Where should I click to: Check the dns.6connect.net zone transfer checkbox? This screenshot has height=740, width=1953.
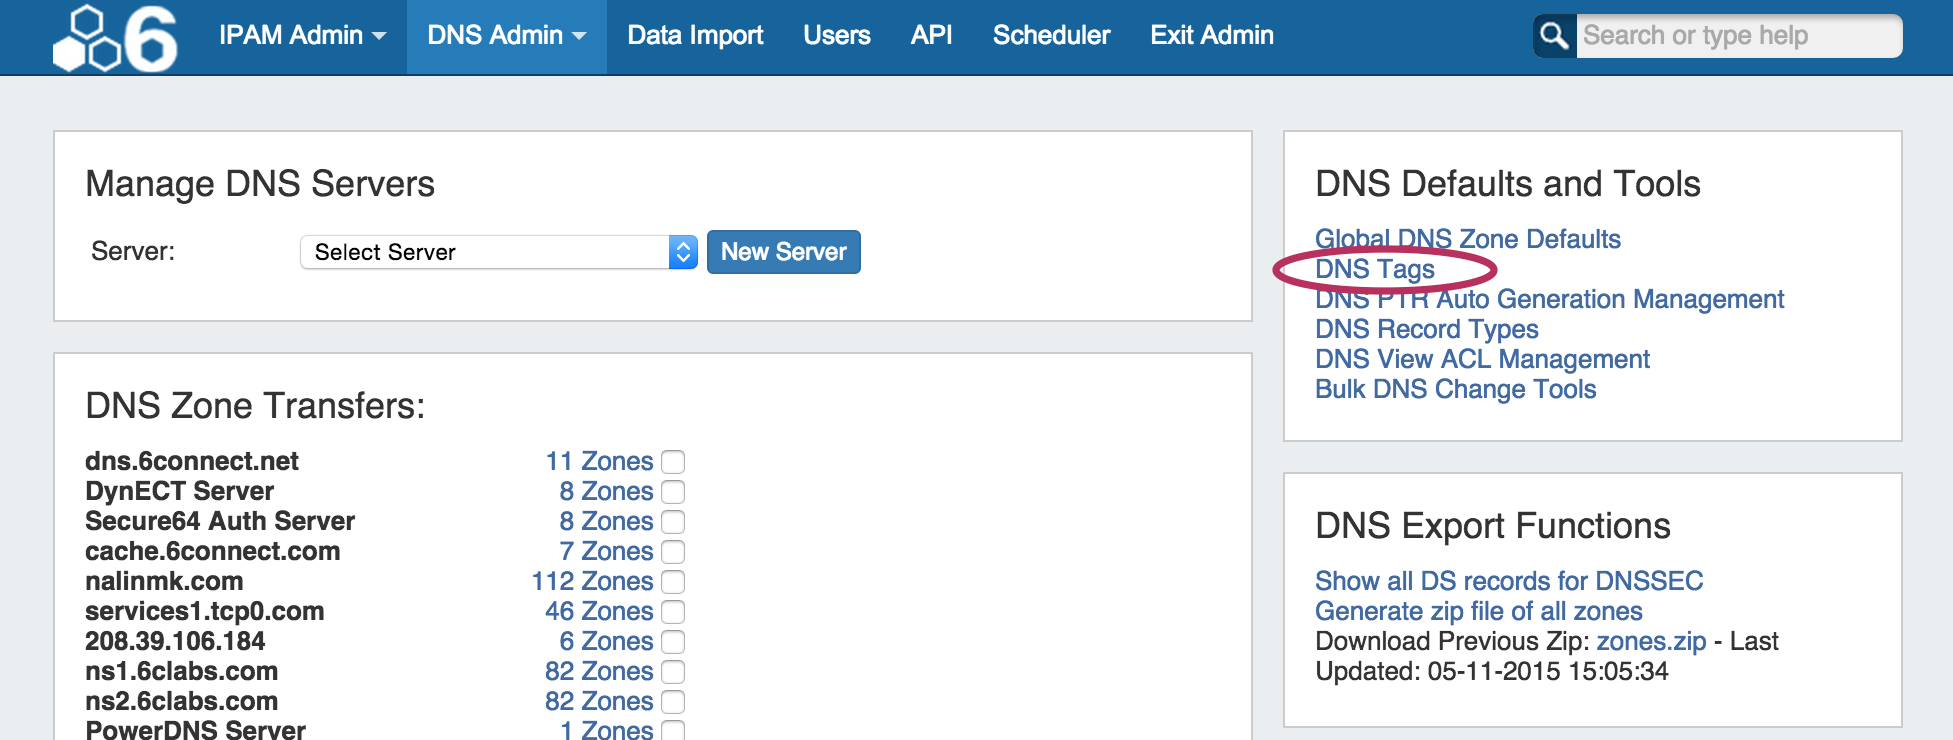click(x=673, y=462)
